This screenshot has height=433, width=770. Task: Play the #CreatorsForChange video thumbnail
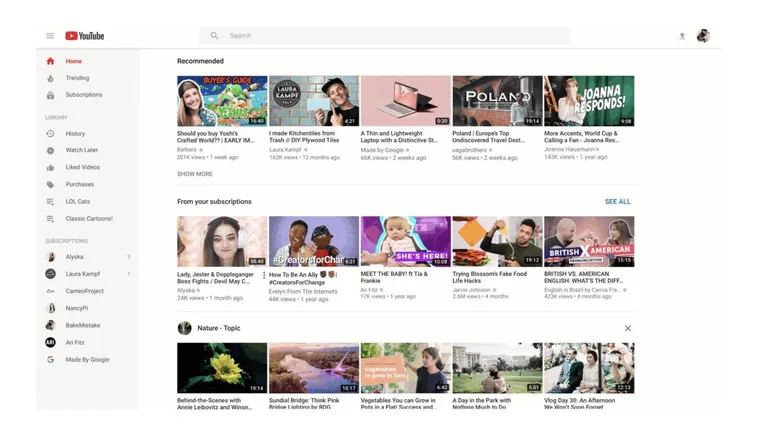click(x=314, y=242)
